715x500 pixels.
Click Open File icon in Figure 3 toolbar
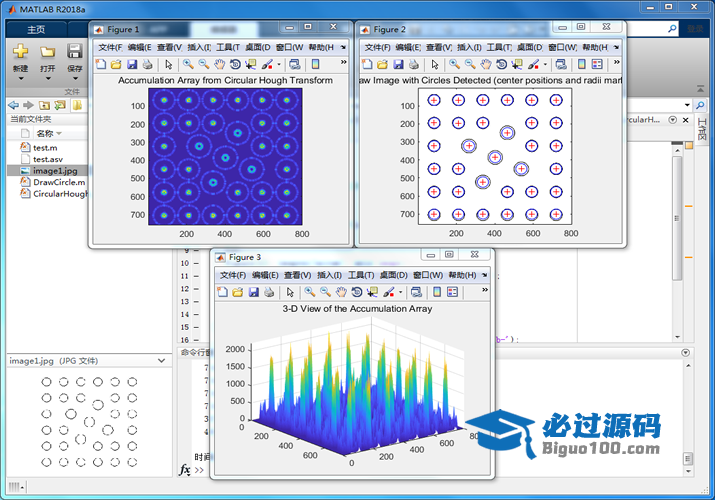238,292
